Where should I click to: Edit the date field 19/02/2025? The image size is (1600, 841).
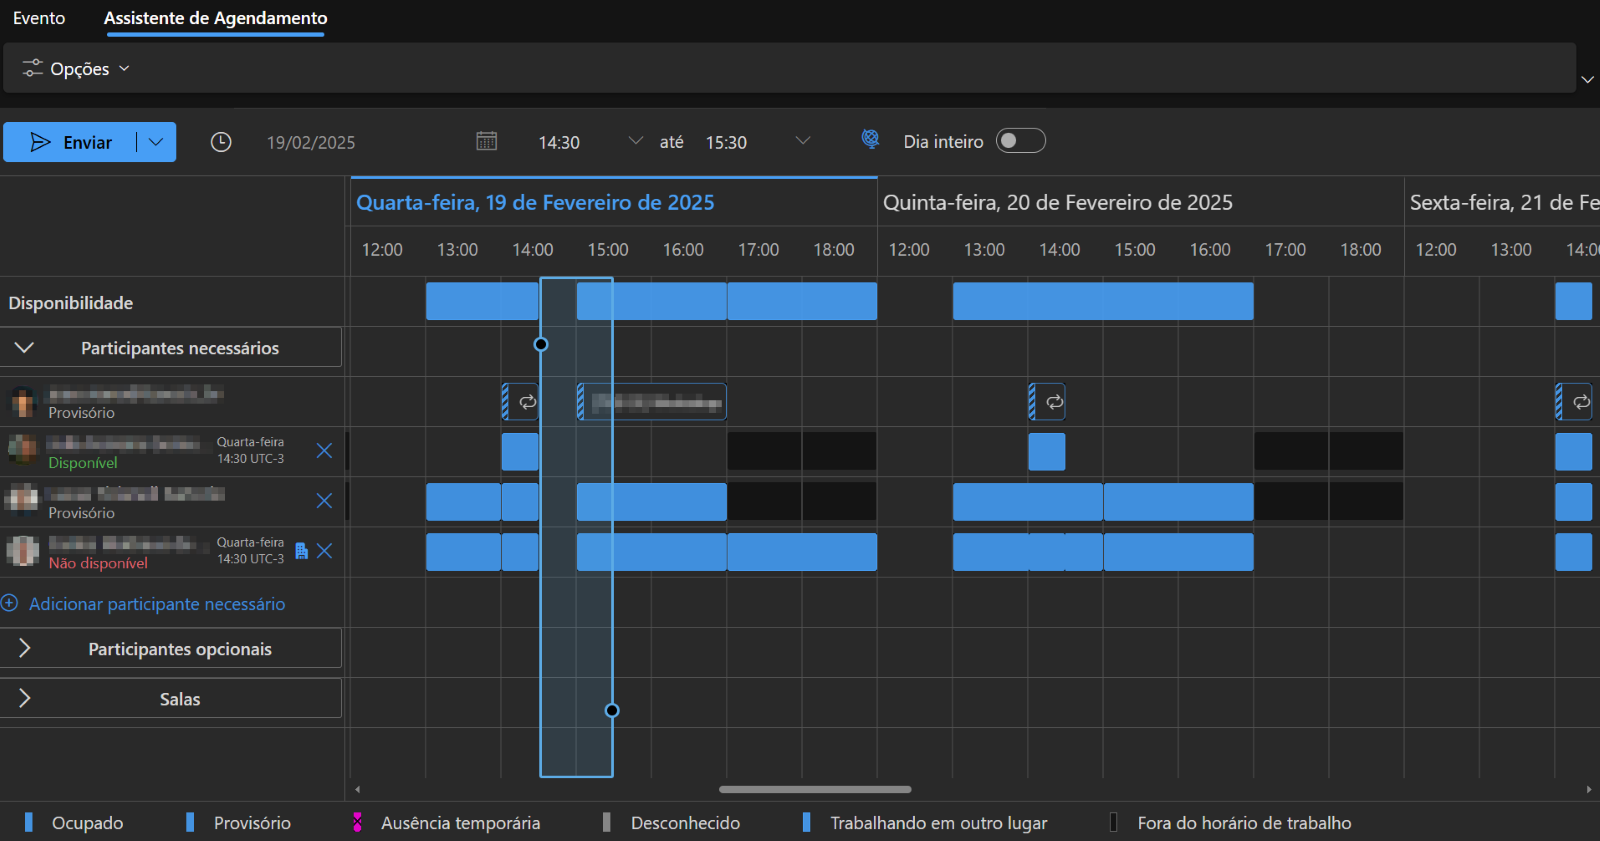pyautogui.click(x=311, y=143)
